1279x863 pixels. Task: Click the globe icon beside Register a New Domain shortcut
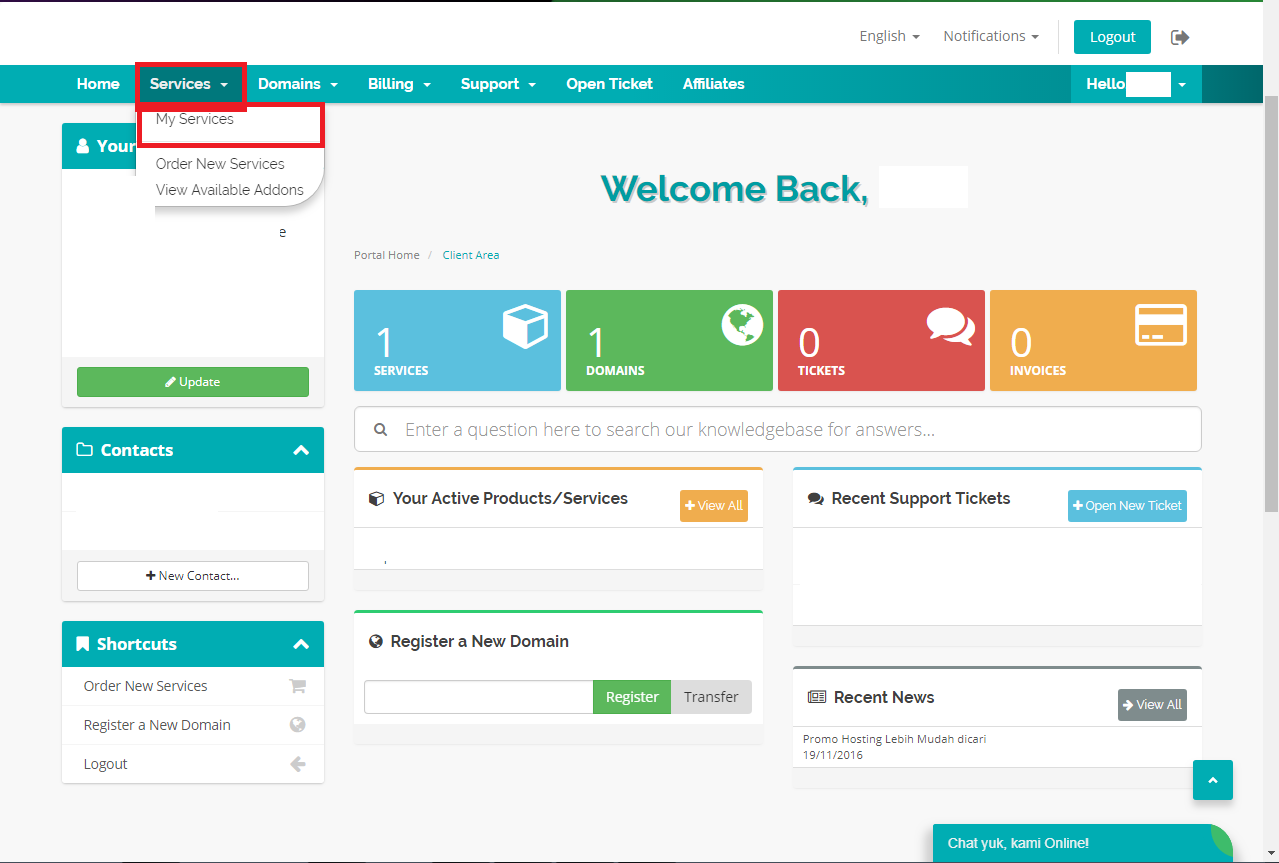tap(297, 725)
